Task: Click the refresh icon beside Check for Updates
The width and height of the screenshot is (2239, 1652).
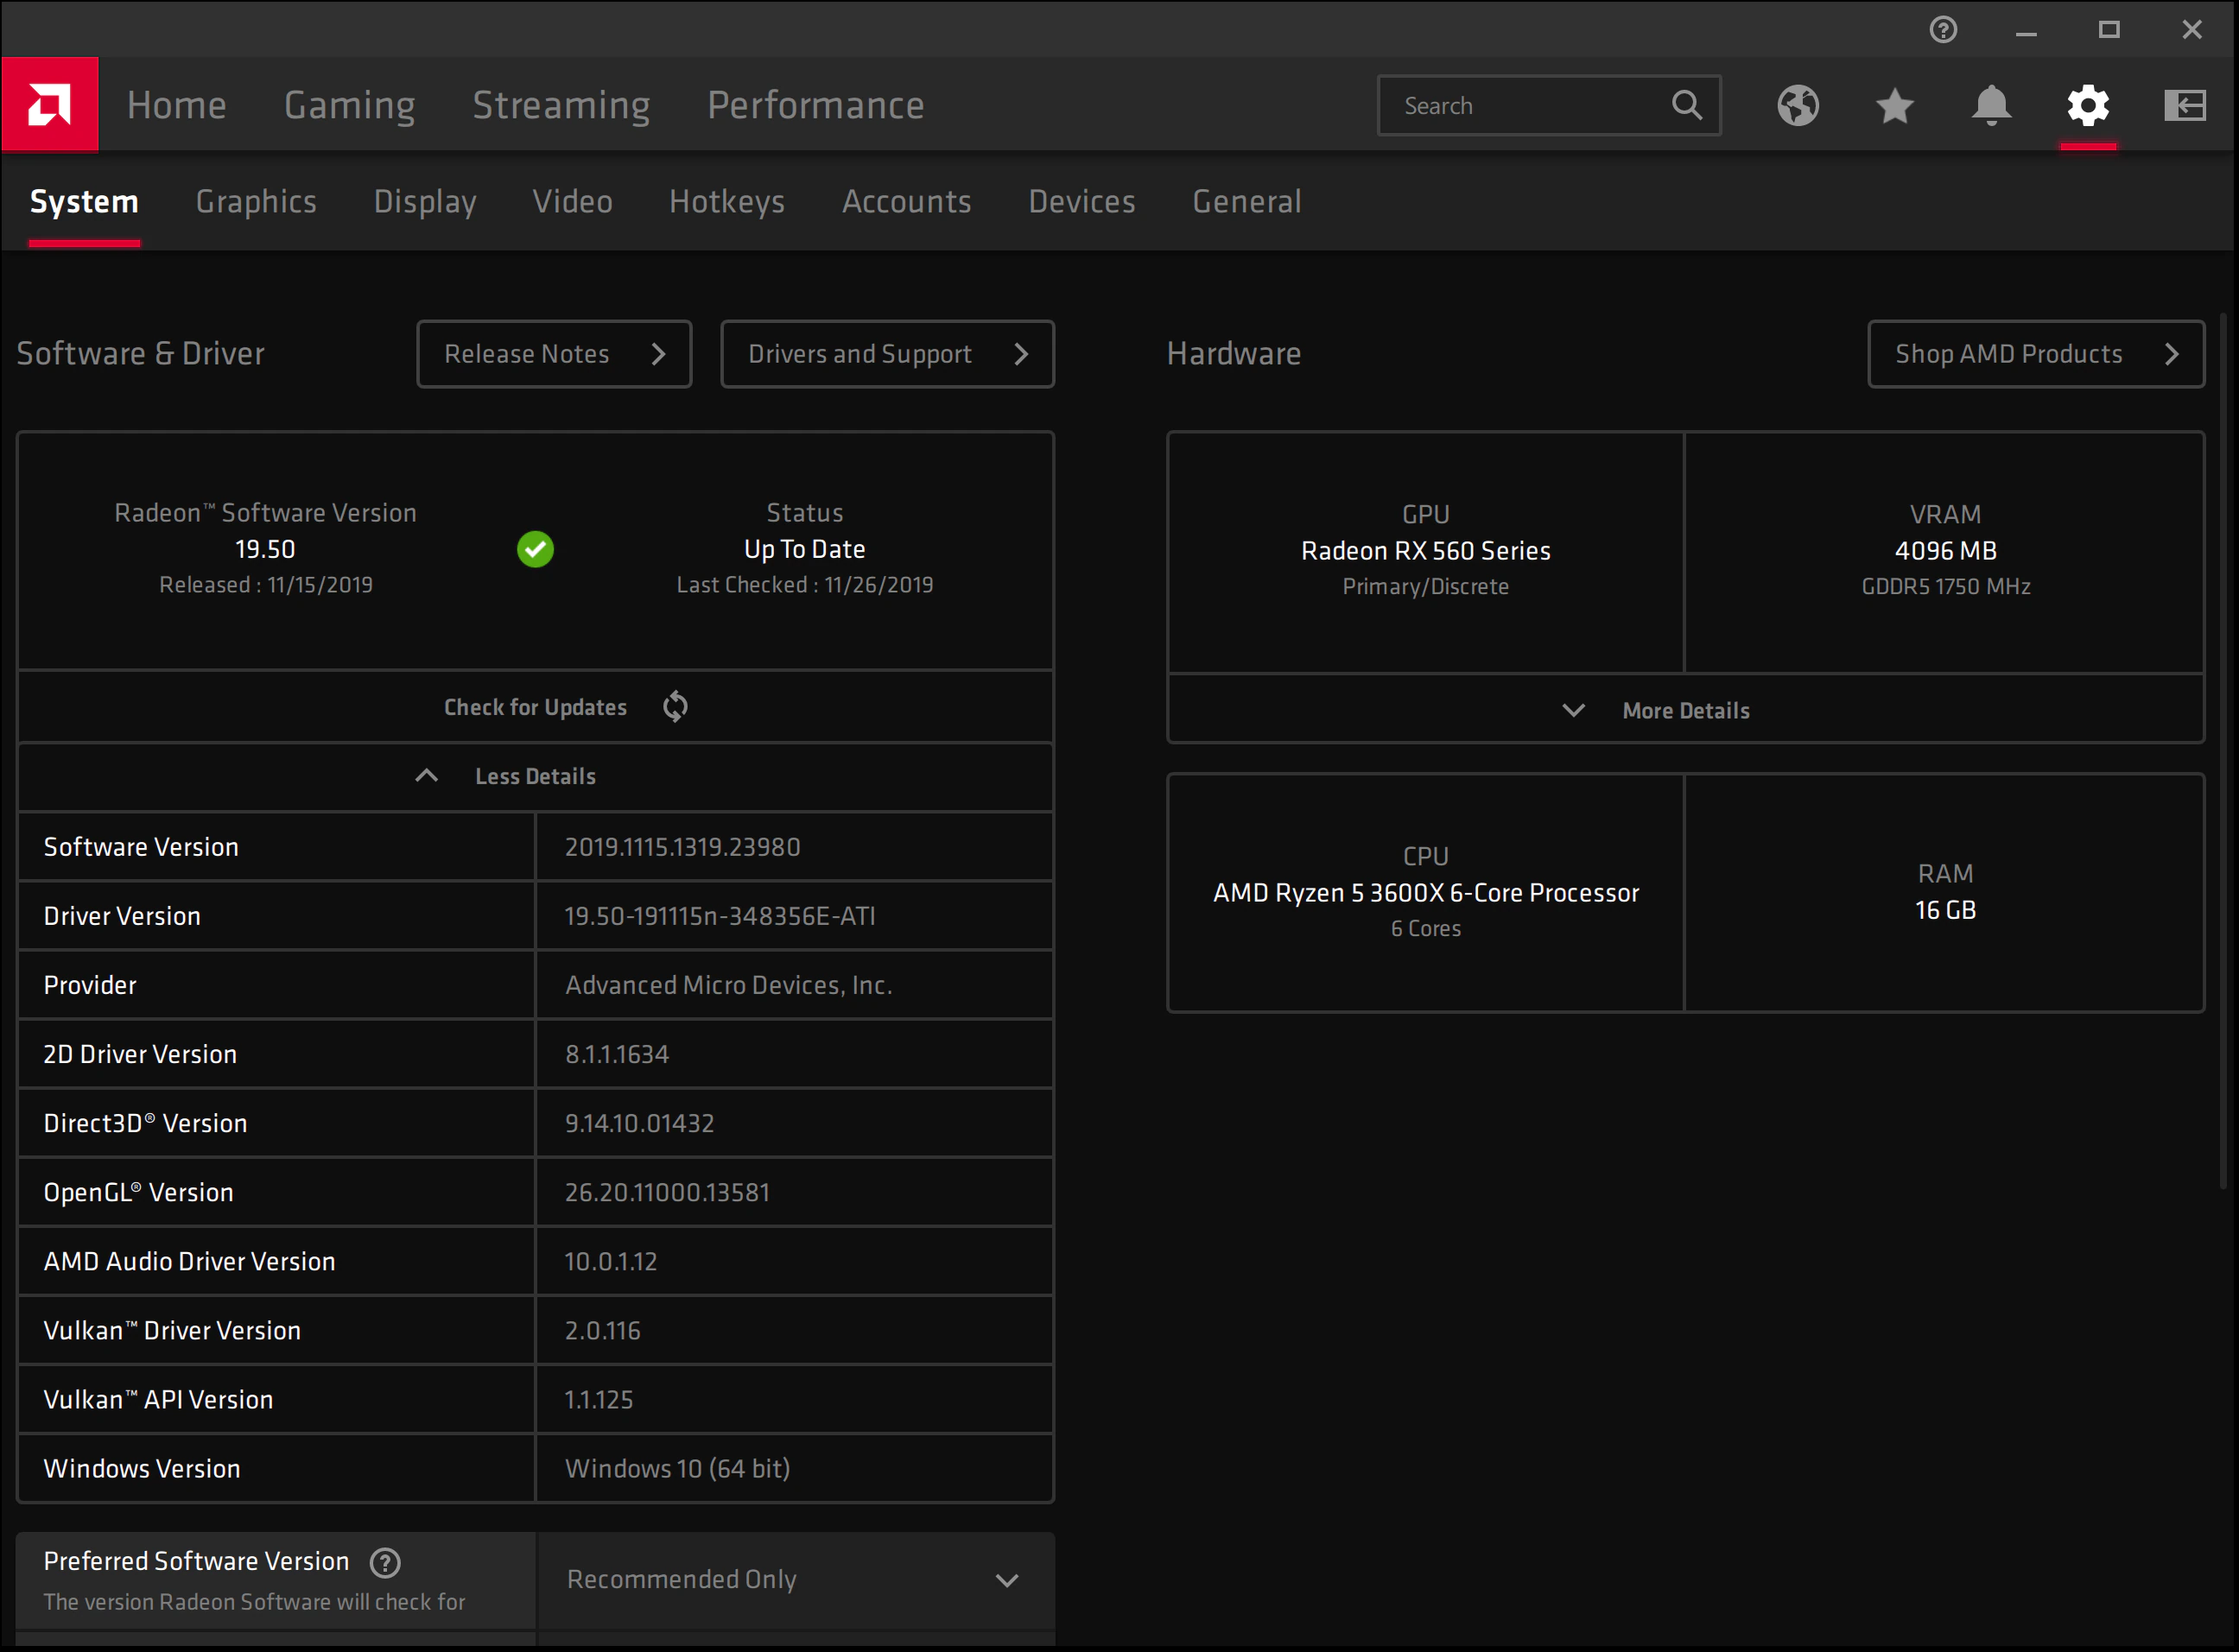Action: click(675, 707)
